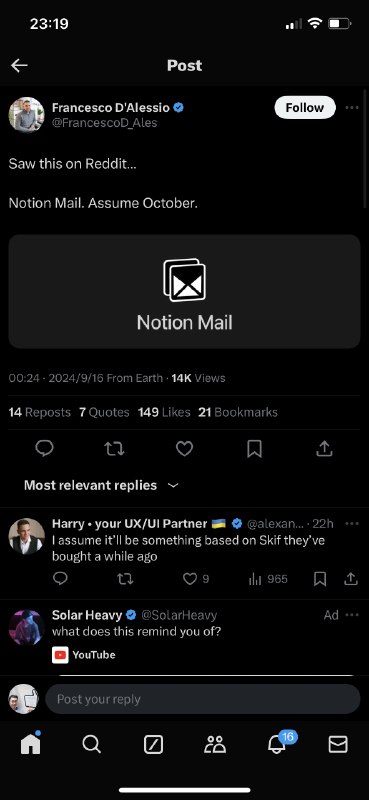Viewport: 369px width, 800px height.
Task: View the 14 Reposts list
Action: coord(39,412)
